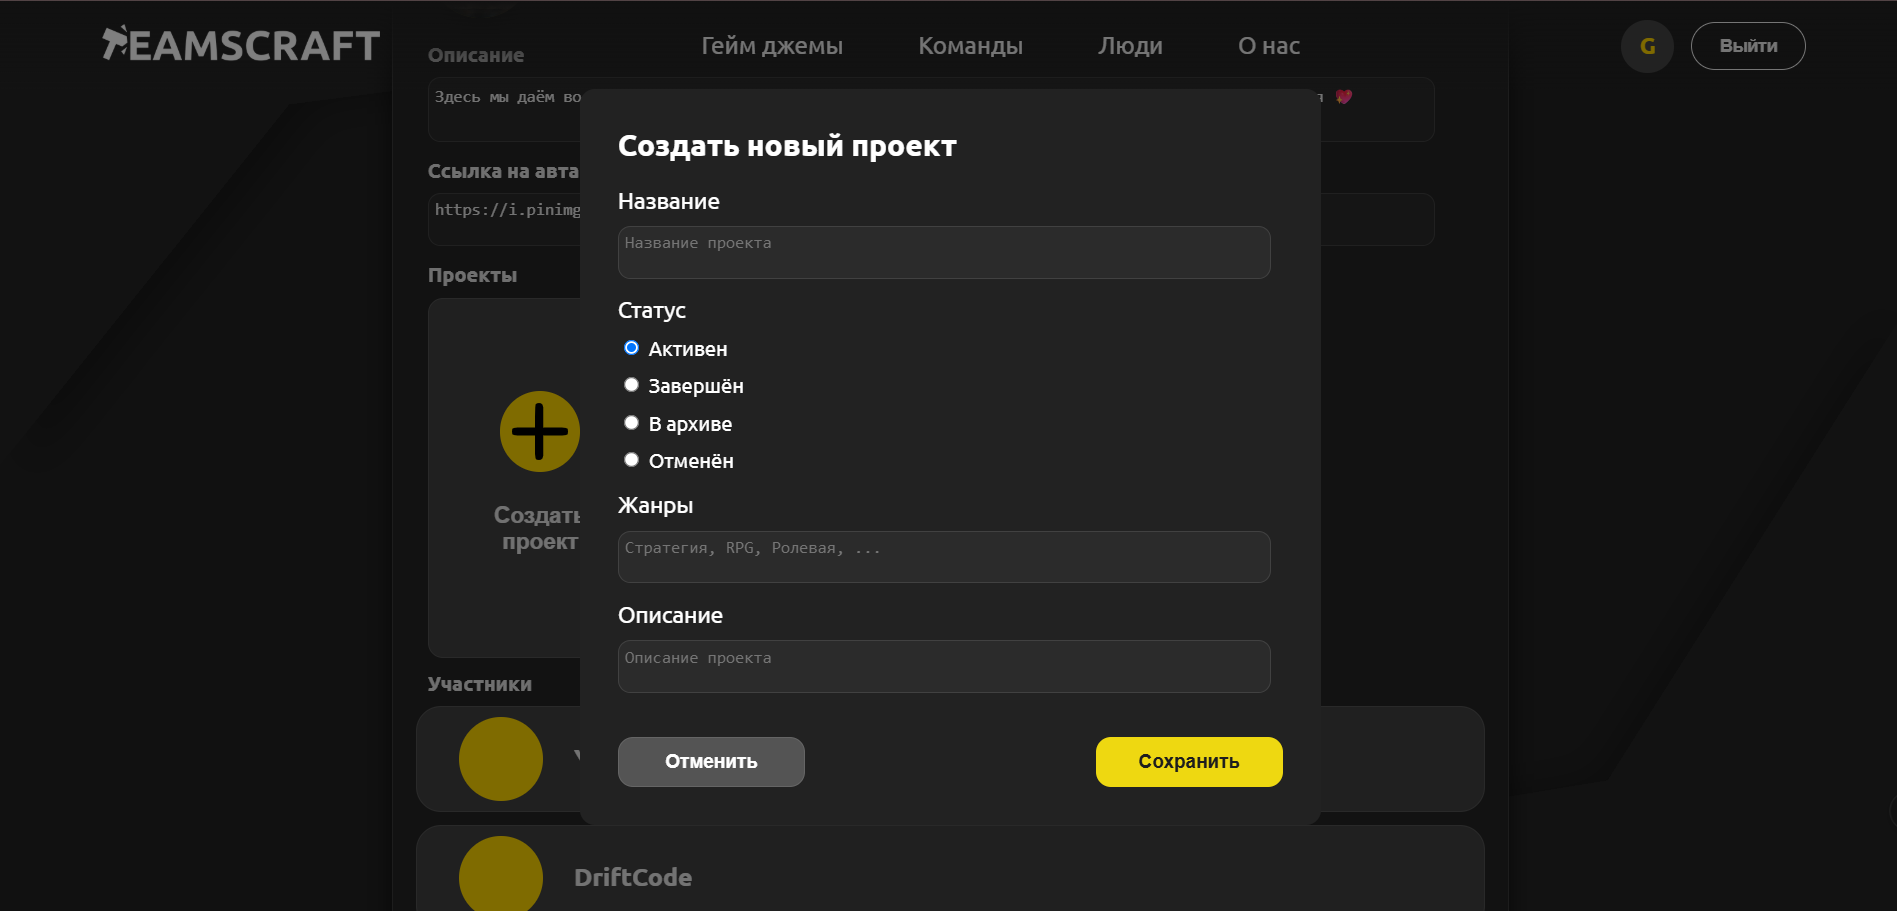The image size is (1897, 911).
Task: Open the О нас page
Action: [x=1269, y=46]
